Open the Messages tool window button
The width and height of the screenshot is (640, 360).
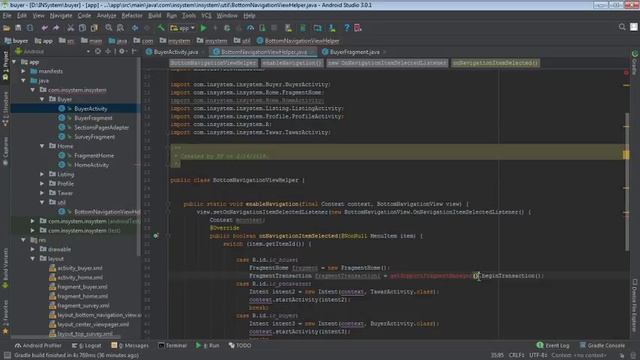pos(130,346)
